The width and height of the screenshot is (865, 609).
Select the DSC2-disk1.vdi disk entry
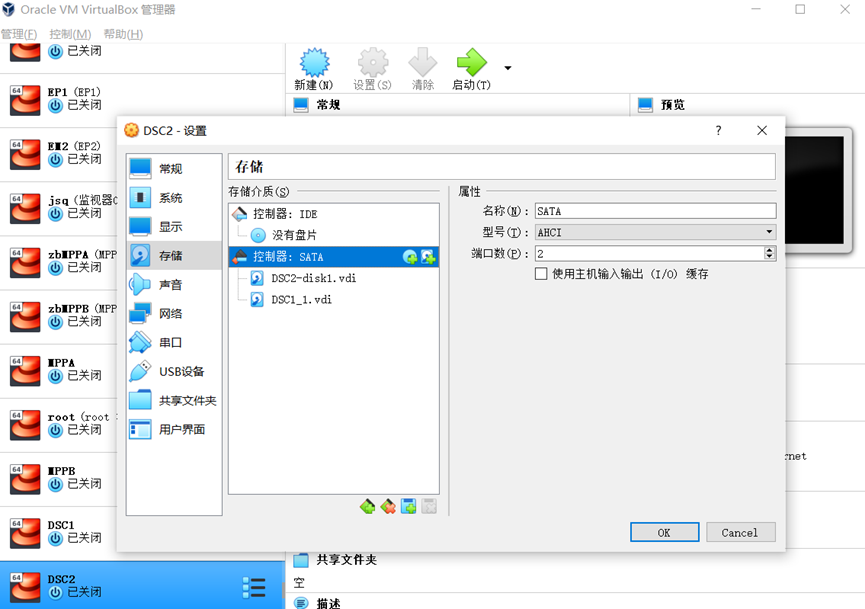(x=333, y=278)
